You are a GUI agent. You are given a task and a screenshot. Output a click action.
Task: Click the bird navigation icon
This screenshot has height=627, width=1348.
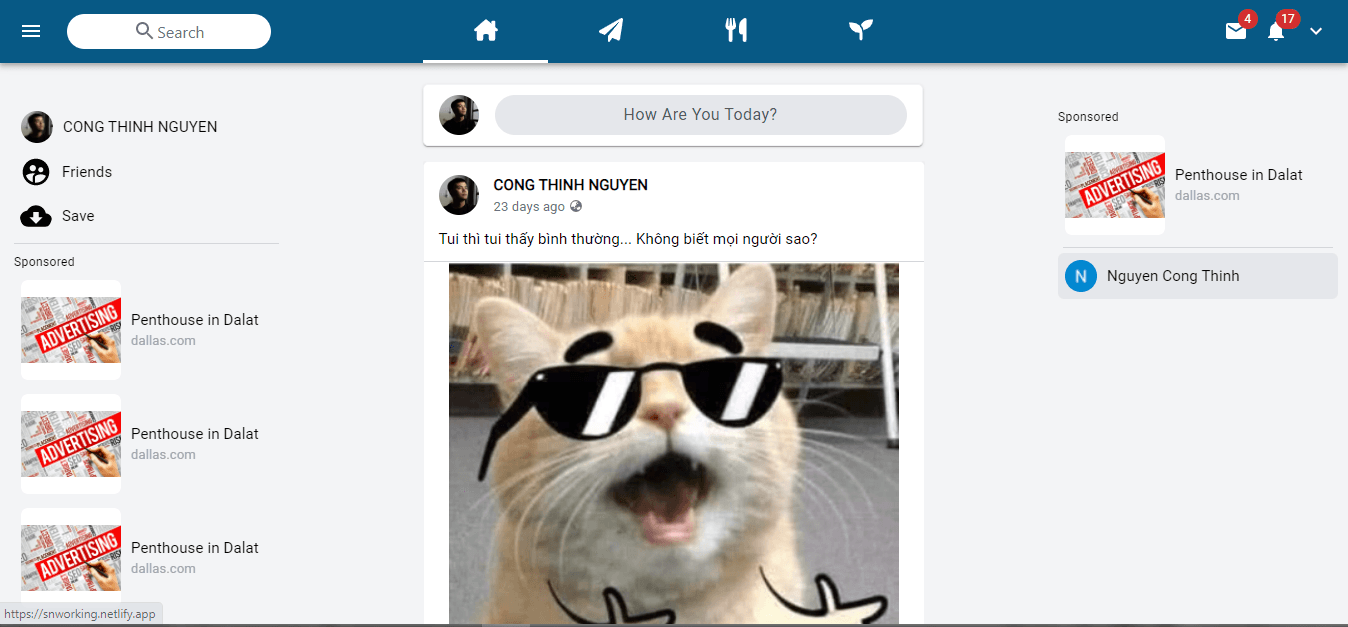[x=861, y=30]
